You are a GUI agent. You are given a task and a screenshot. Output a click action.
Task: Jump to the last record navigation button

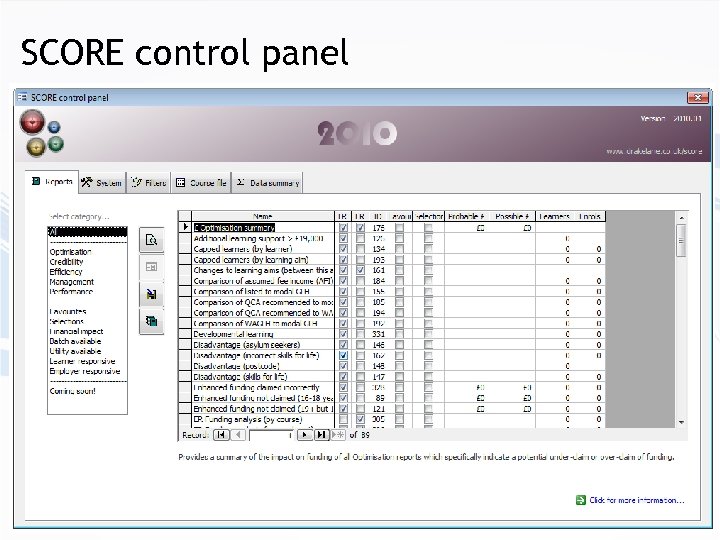tap(321, 434)
